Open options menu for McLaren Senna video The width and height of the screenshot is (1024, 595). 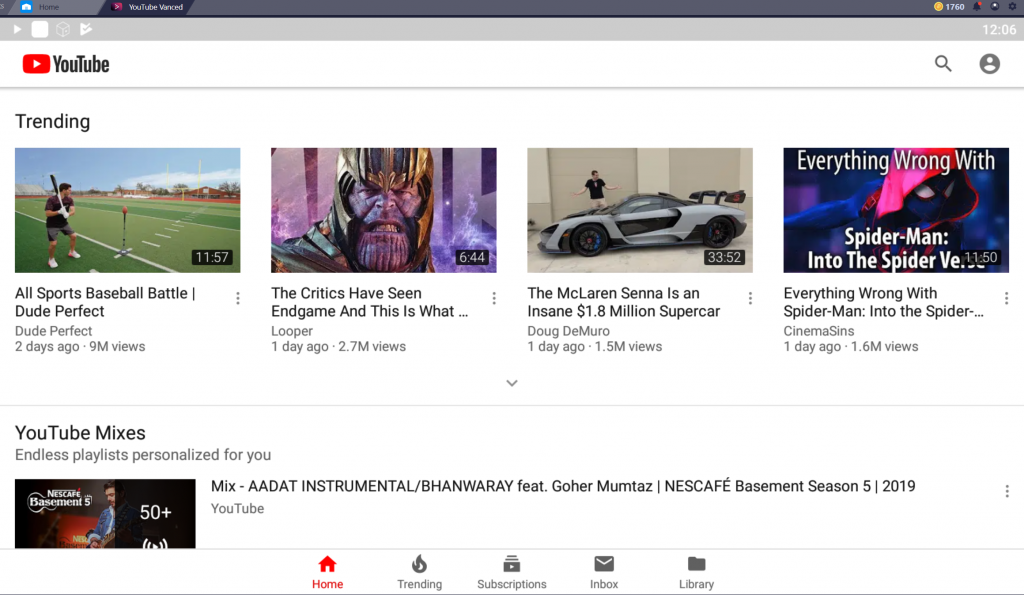click(750, 298)
